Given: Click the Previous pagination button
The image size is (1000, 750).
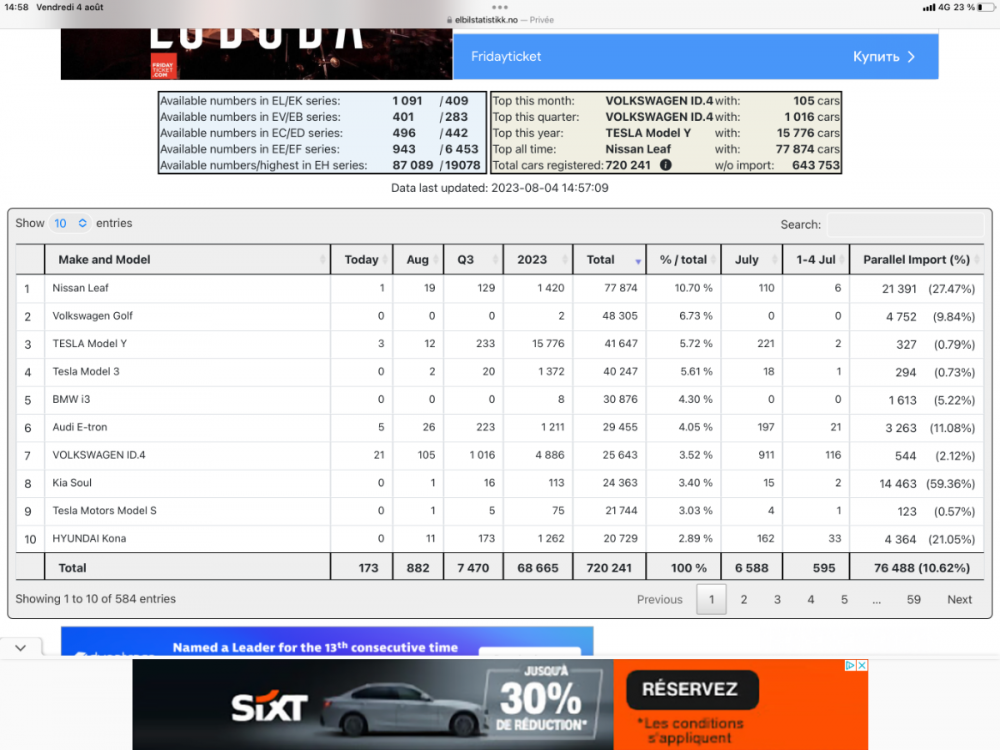Looking at the screenshot, I should click(659, 599).
